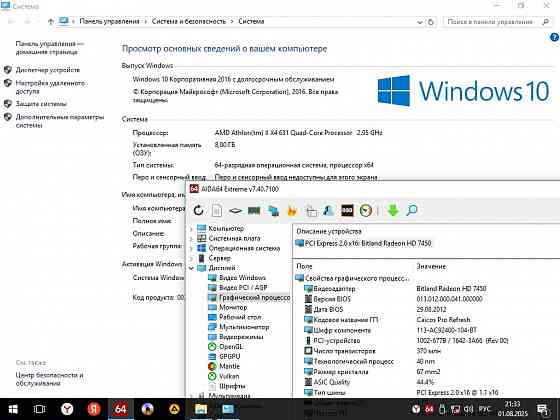This screenshot has height=420, width=560.
Task: Click the magnifier search icon in AIDA64
Action: point(412,210)
